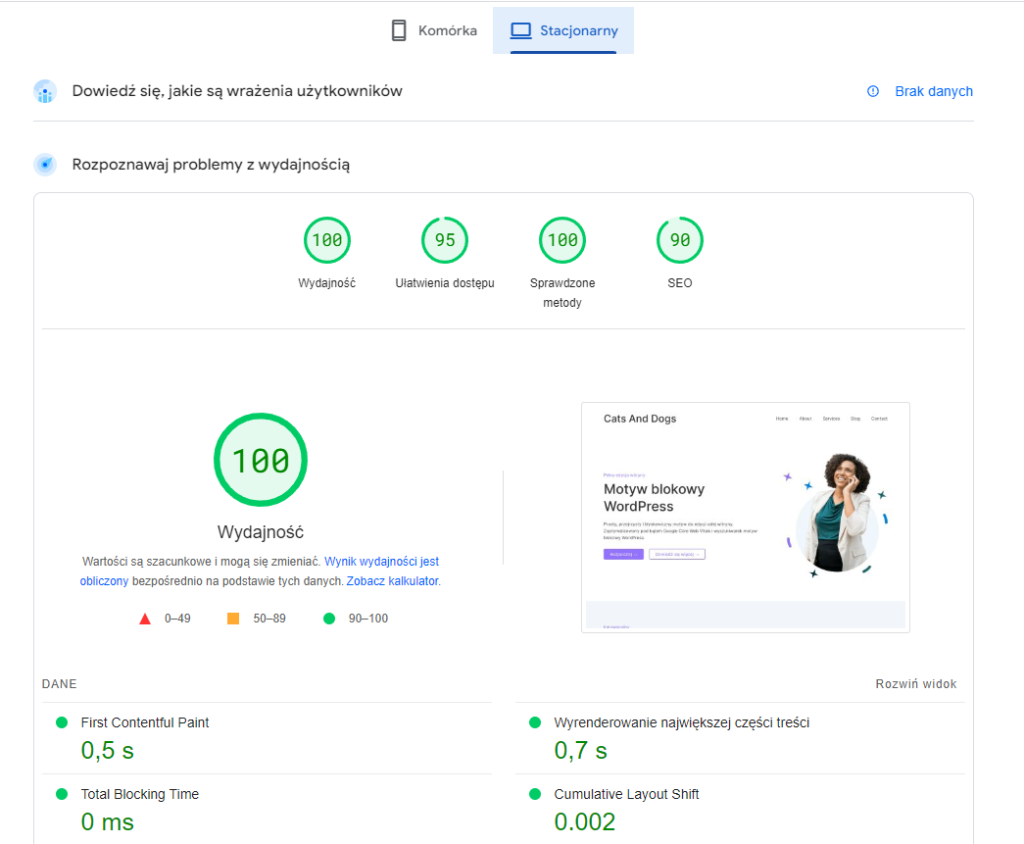1024x844 pixels.
Task: Open Wynik wydajności jest obliczony link
Action: point(381,562)
